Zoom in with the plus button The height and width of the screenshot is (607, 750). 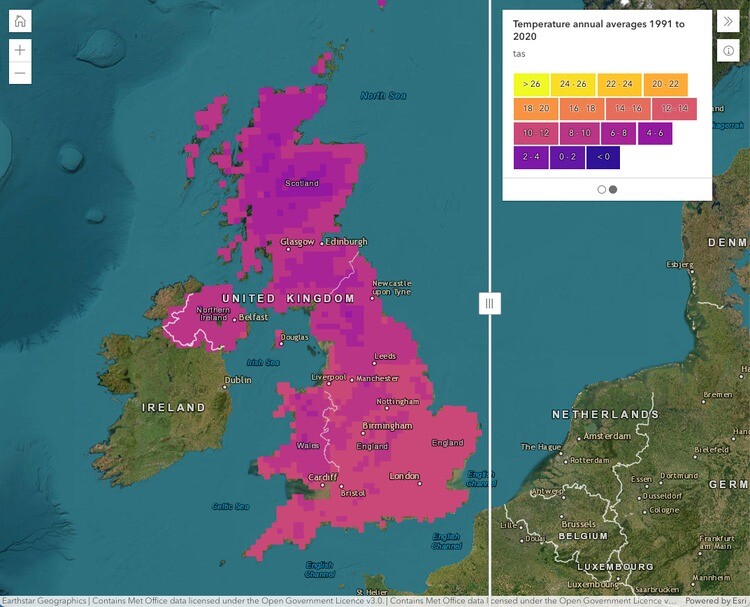(21, 50)
